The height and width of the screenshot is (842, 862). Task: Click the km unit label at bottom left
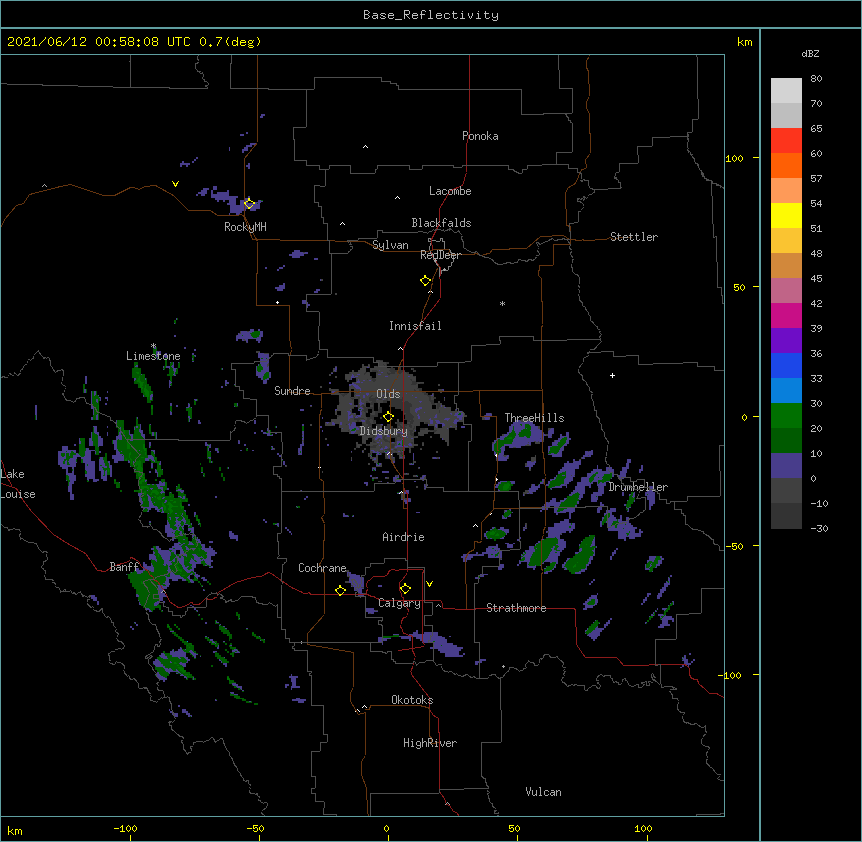[x=15, y=830]
